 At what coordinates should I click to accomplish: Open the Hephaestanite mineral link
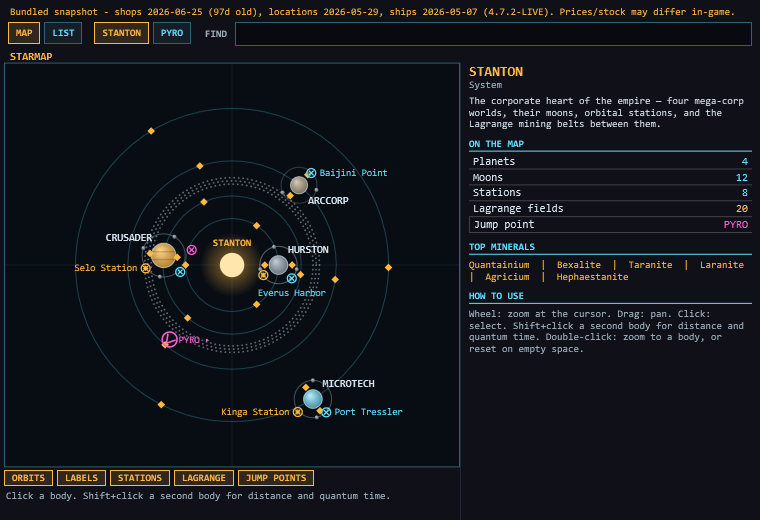(x=592, y=277)
